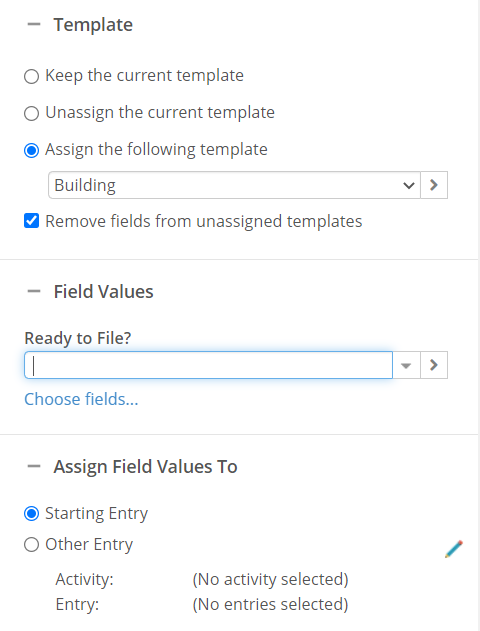Click the Template section heading
The image size is (480, 631).
pos(93,25)
